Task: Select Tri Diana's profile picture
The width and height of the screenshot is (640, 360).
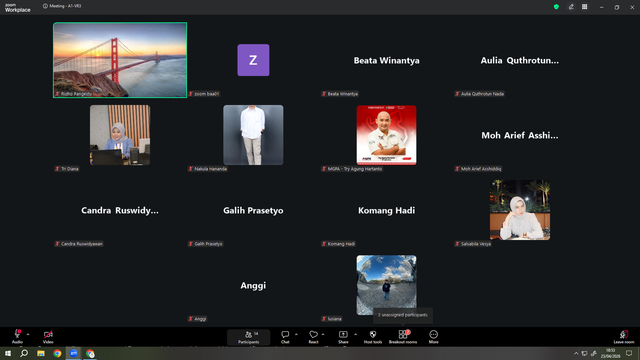Action: click(x=120, y=135)
